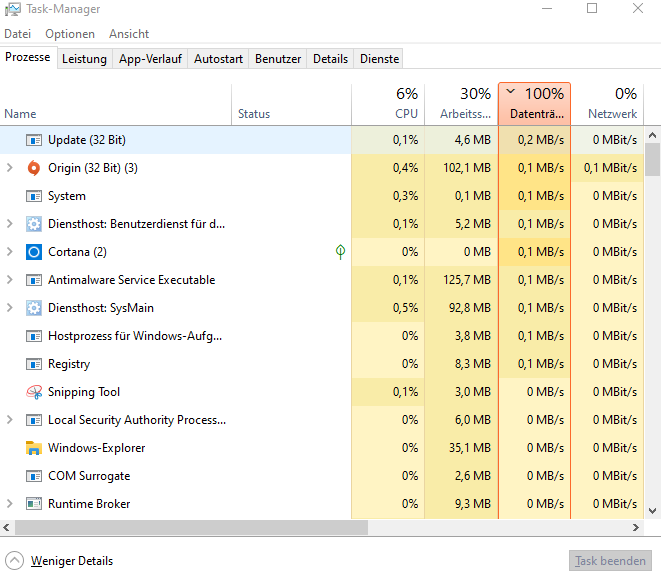The width and height of the screenshot is (661, 582).
Task: Sort by the Arbeitss... memory column header
Action: (x=461, y=105)
